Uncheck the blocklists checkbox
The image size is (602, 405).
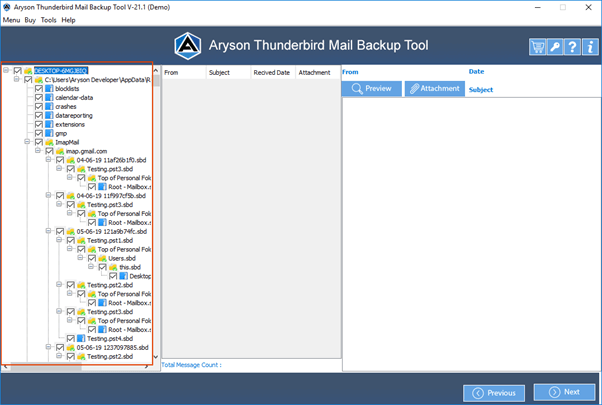point(39,89)
